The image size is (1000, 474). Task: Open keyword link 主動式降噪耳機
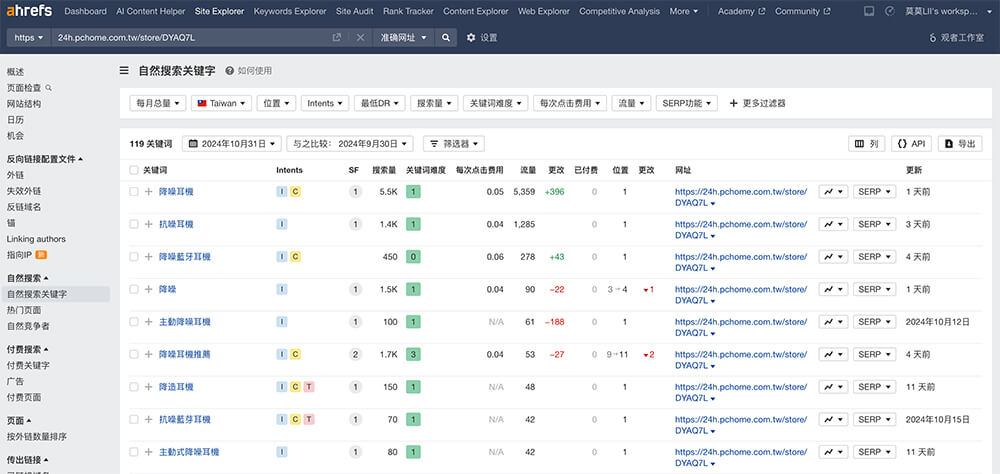click(x=189, y=452)
